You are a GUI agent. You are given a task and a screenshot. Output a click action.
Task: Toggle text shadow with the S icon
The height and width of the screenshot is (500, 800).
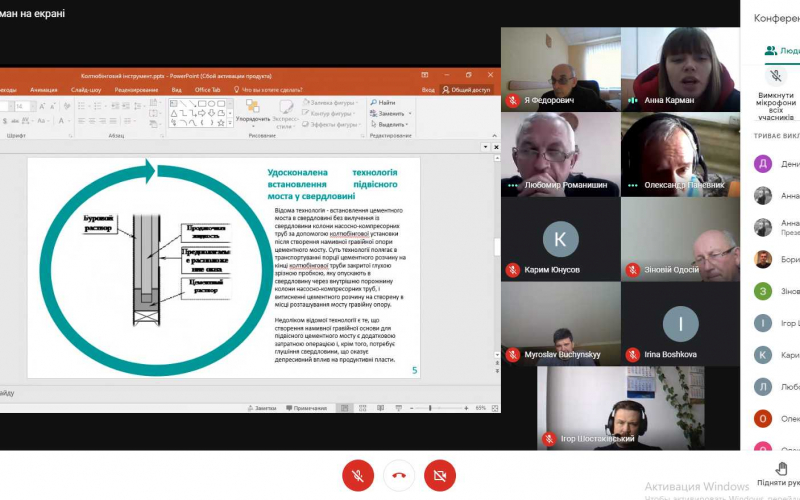point(5,121)
